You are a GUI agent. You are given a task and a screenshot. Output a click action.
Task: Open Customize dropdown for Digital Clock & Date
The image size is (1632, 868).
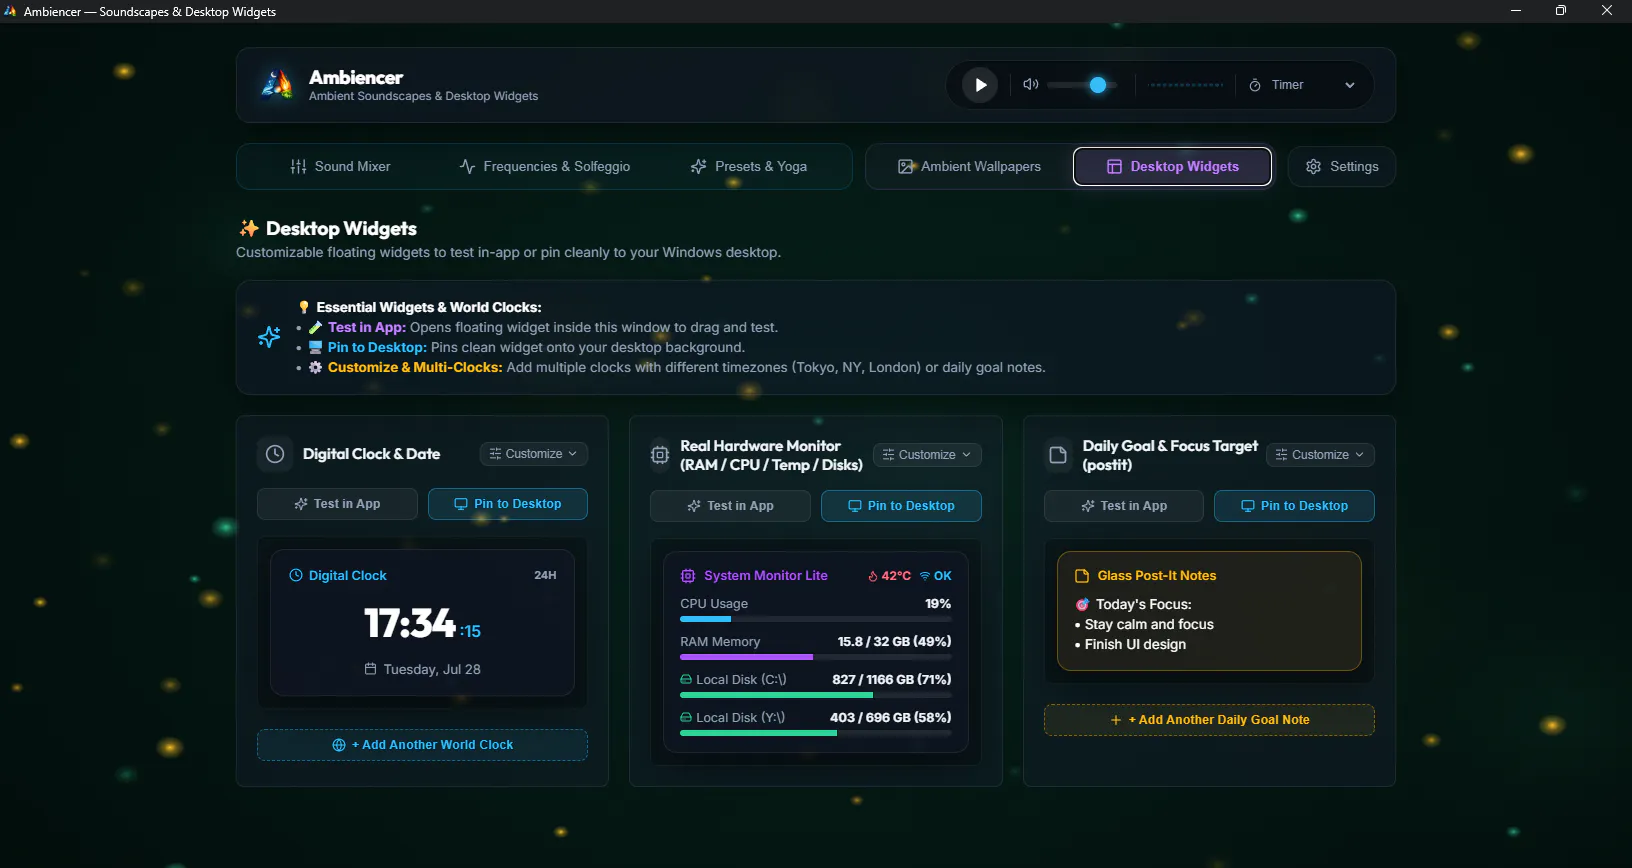(533, 454)
